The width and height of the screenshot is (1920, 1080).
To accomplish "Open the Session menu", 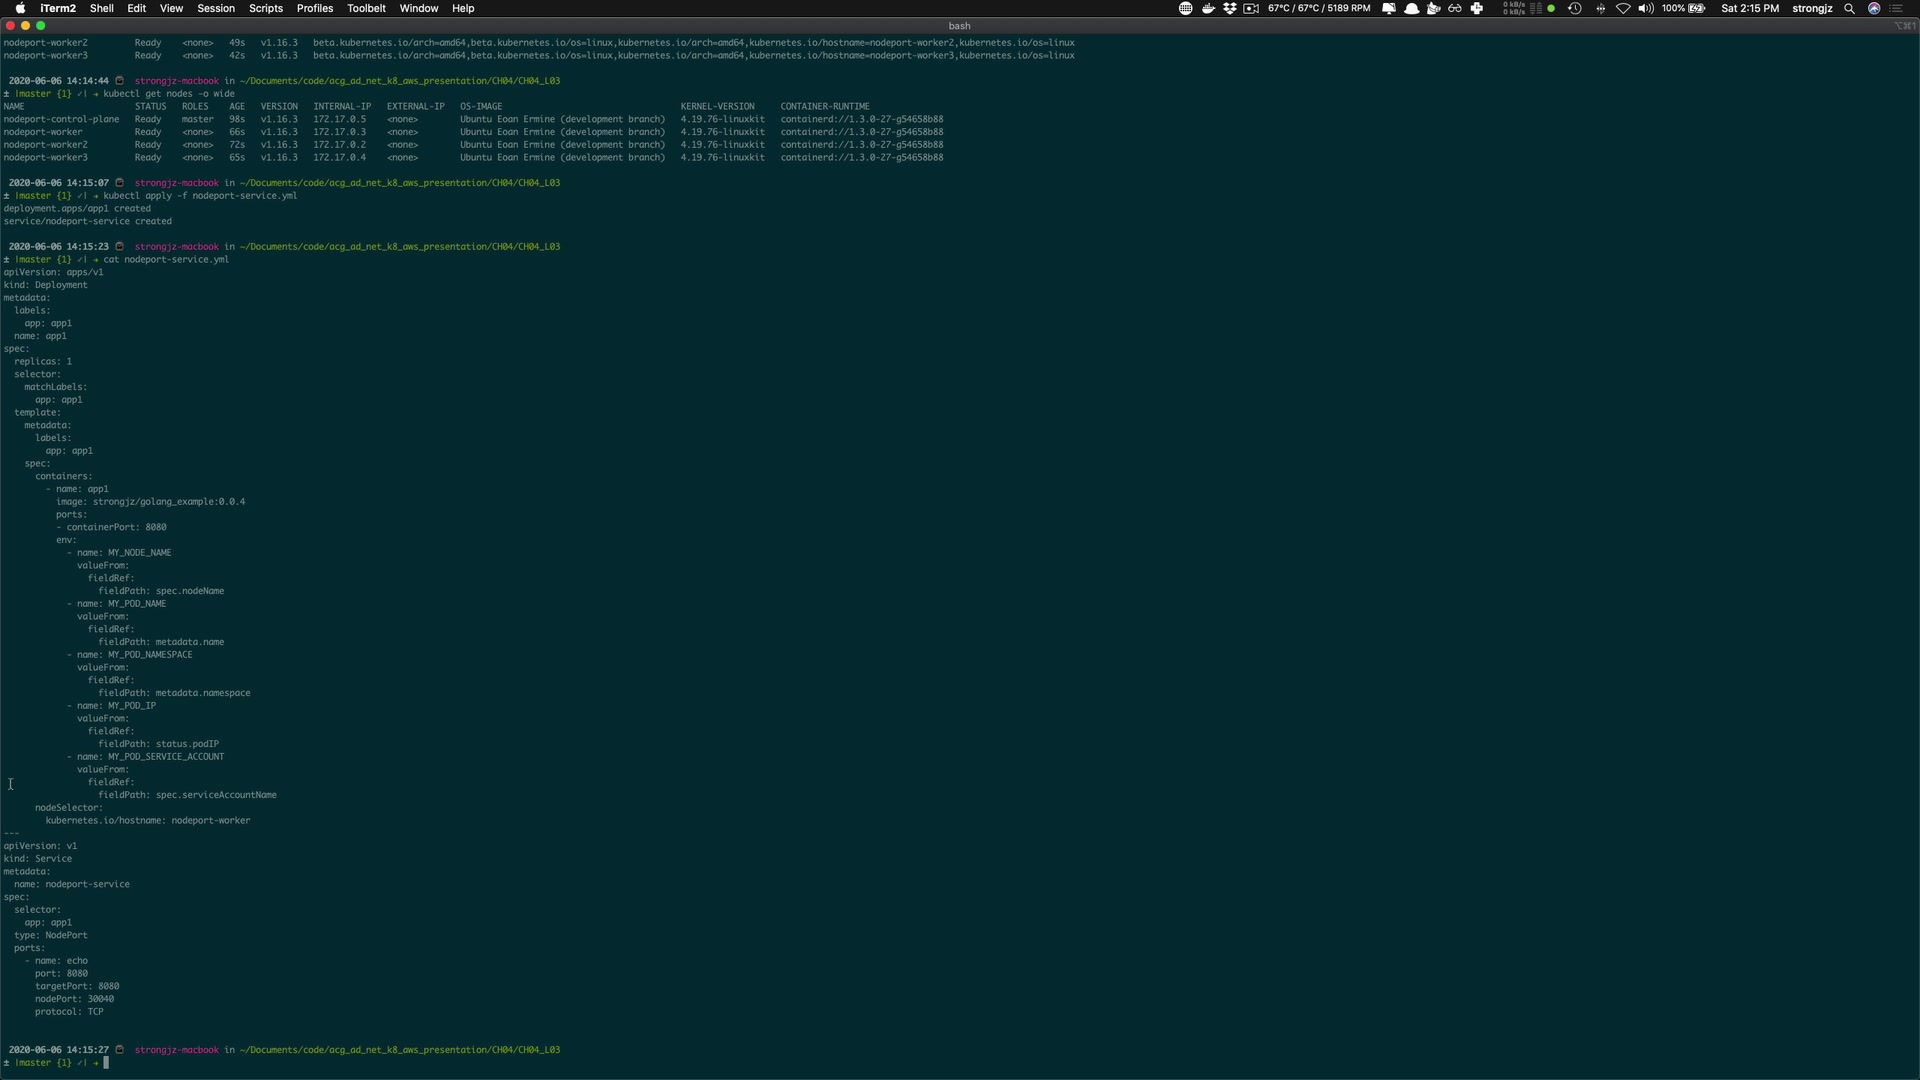I will (x=216, y=8).
